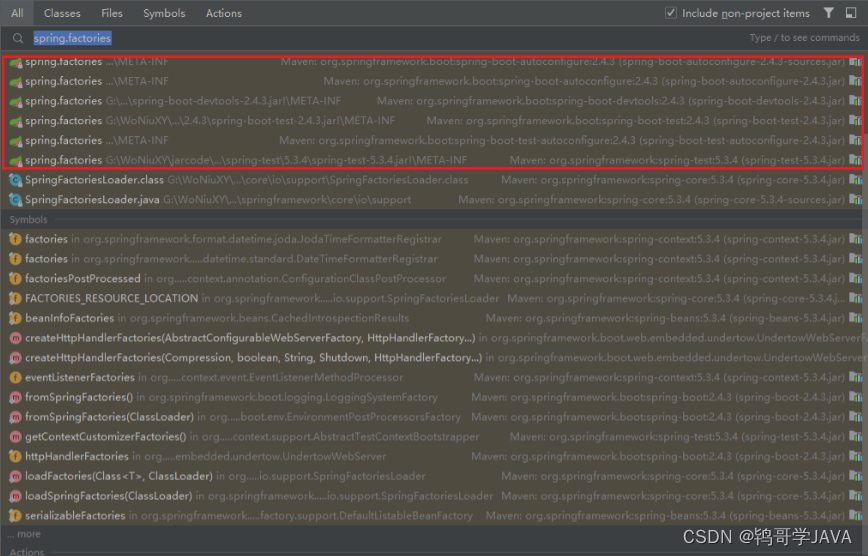Click the SpringFactoriesLoader.class file icon
The width and height of the screenshot is (868, 556).
pyautogui.click(x=16, y=180)
